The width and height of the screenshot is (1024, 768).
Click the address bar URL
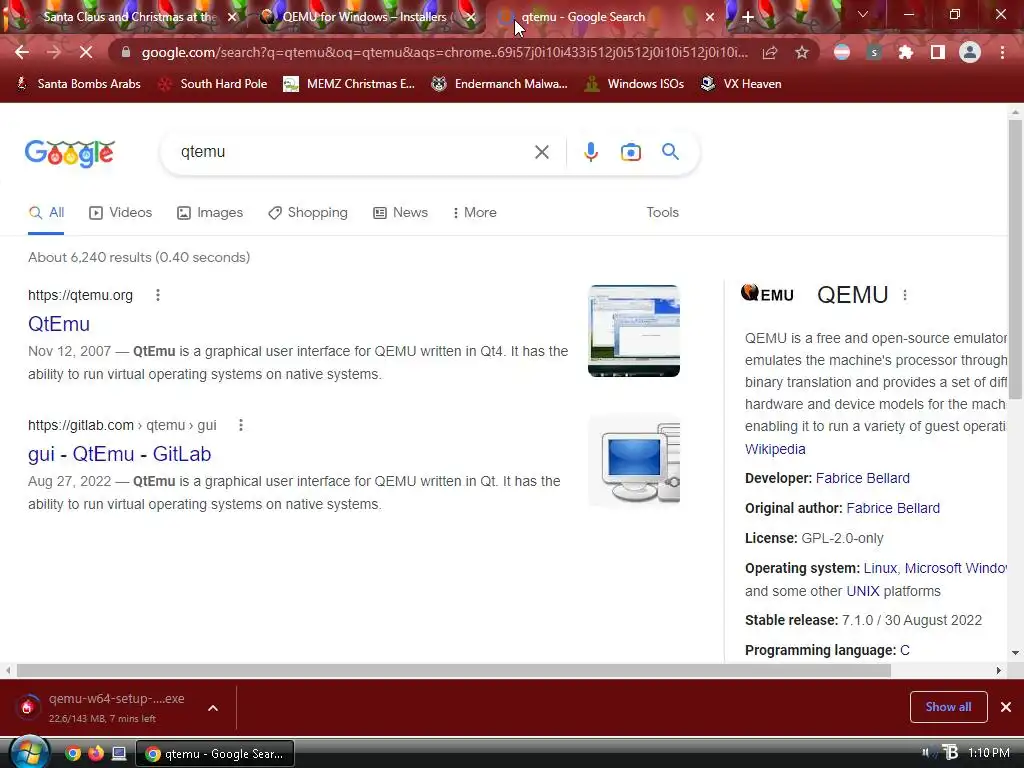444,52
